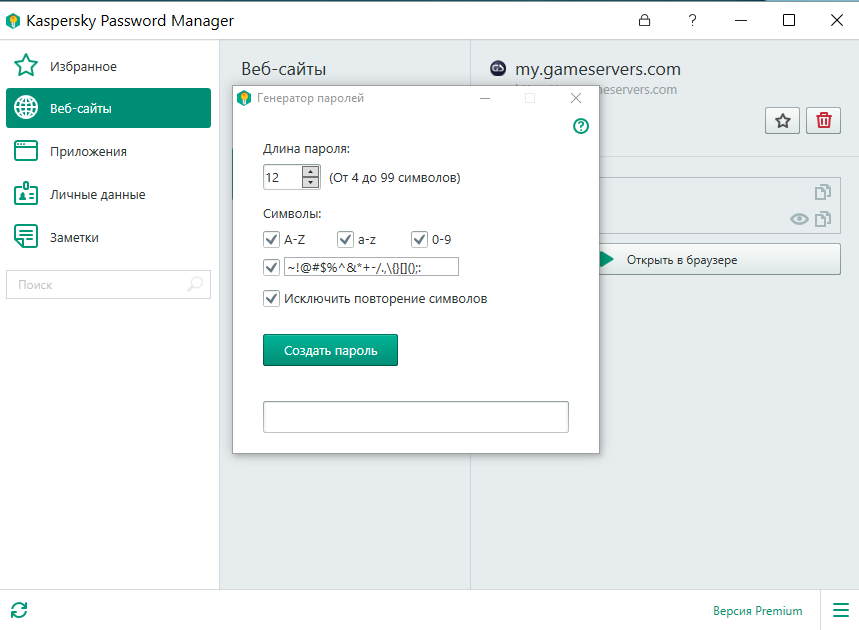Disable 'Исключить повторение символов' checkbox
The image size is (859, 630).
pyautogui.click(x=271, y=299)
